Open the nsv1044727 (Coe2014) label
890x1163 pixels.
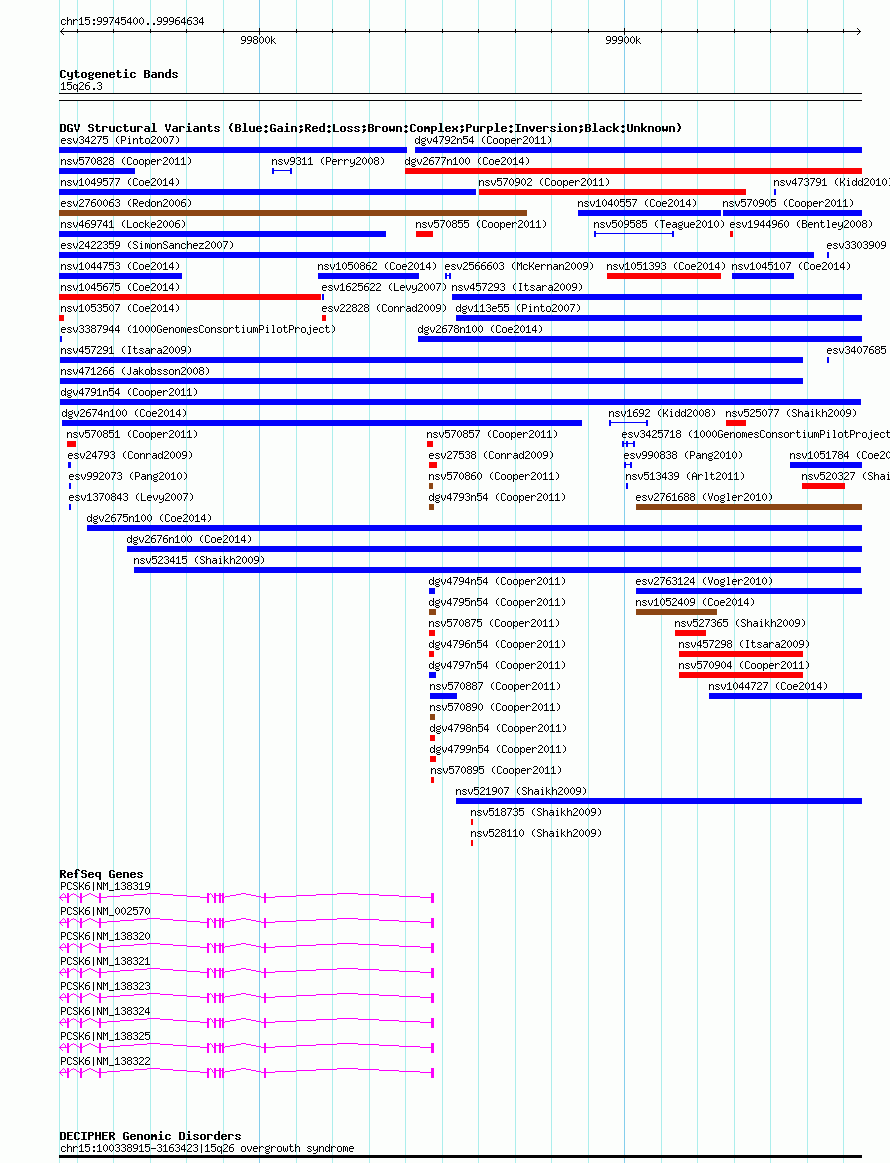[x=768, y=686]
